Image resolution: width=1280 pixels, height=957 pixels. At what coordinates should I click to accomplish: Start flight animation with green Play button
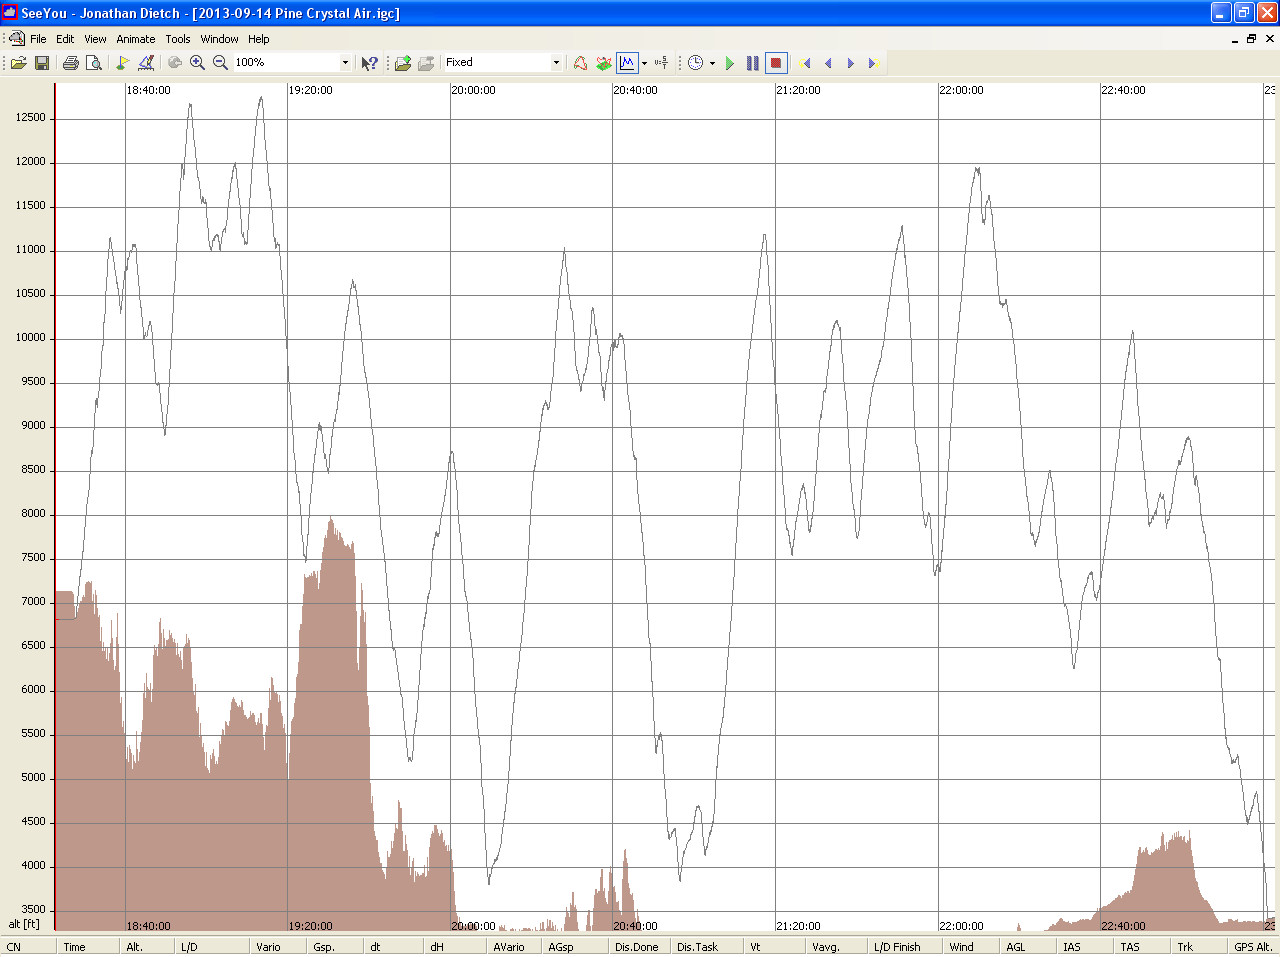coord(730,63)
